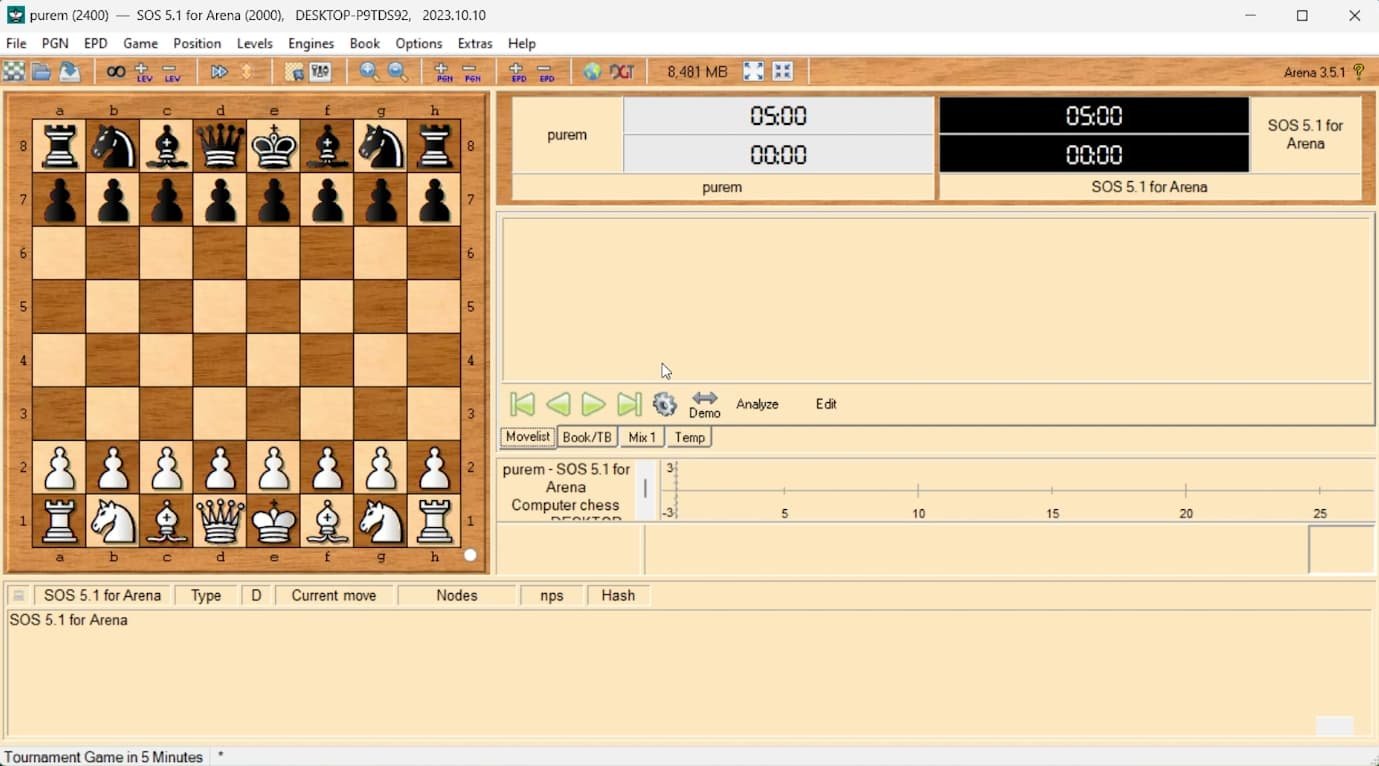
Task: Click the zoom in magnifier icon
Action: [x=369, y=71]
